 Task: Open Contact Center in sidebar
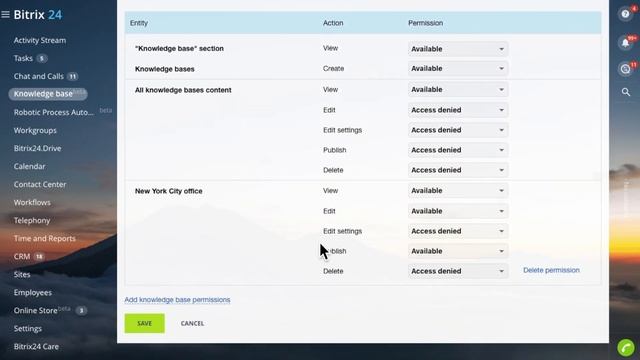tap(40, 184)
